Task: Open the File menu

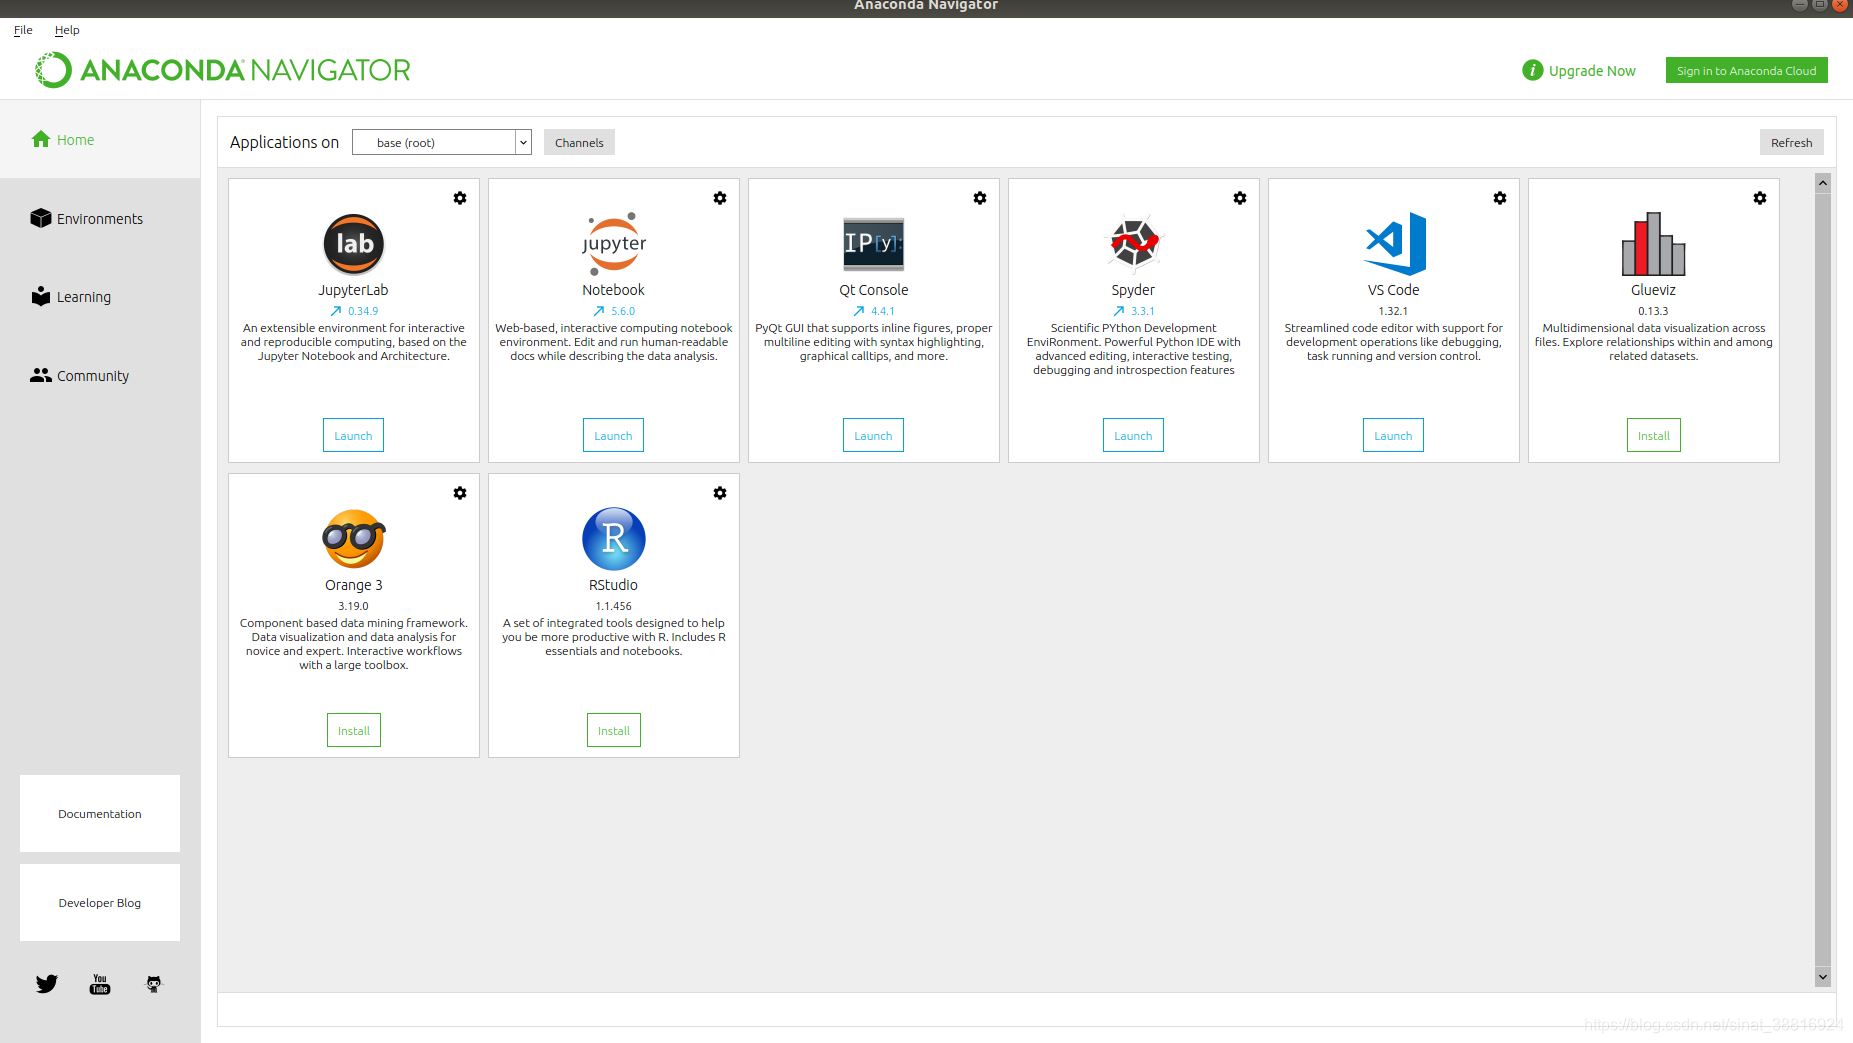Action: (23, 30)
